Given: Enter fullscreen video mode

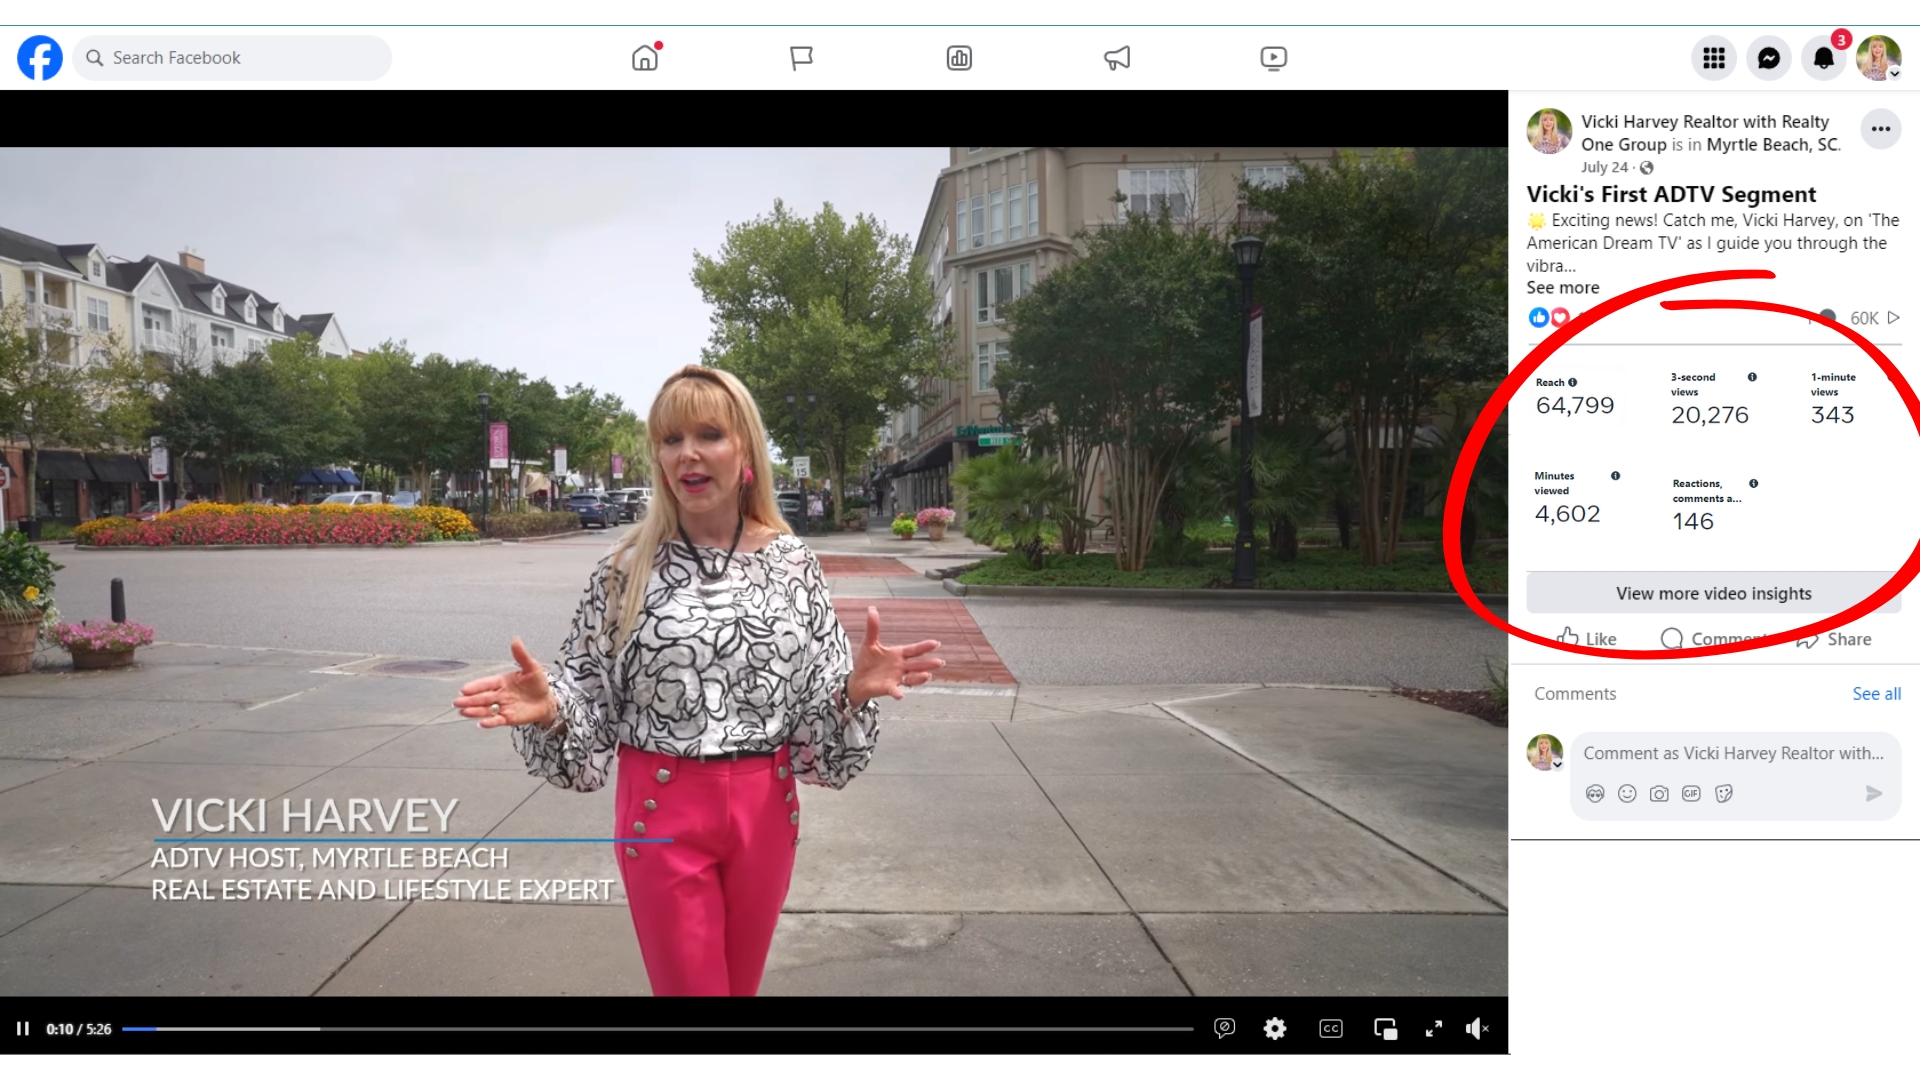Looking at the screenshot, I should 1434,1028.
